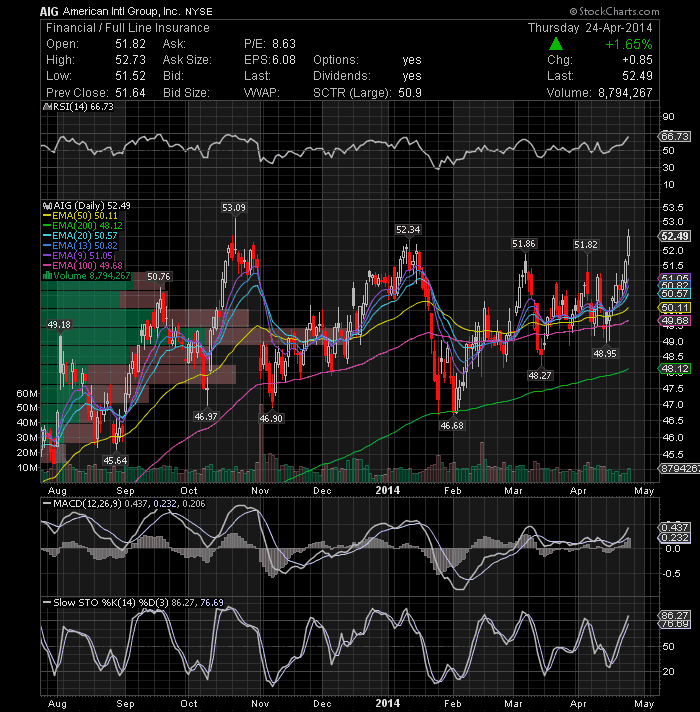Click the volume bars icon in legend
The height and width of the screenshot is (712, 700).
coord(47,276)
